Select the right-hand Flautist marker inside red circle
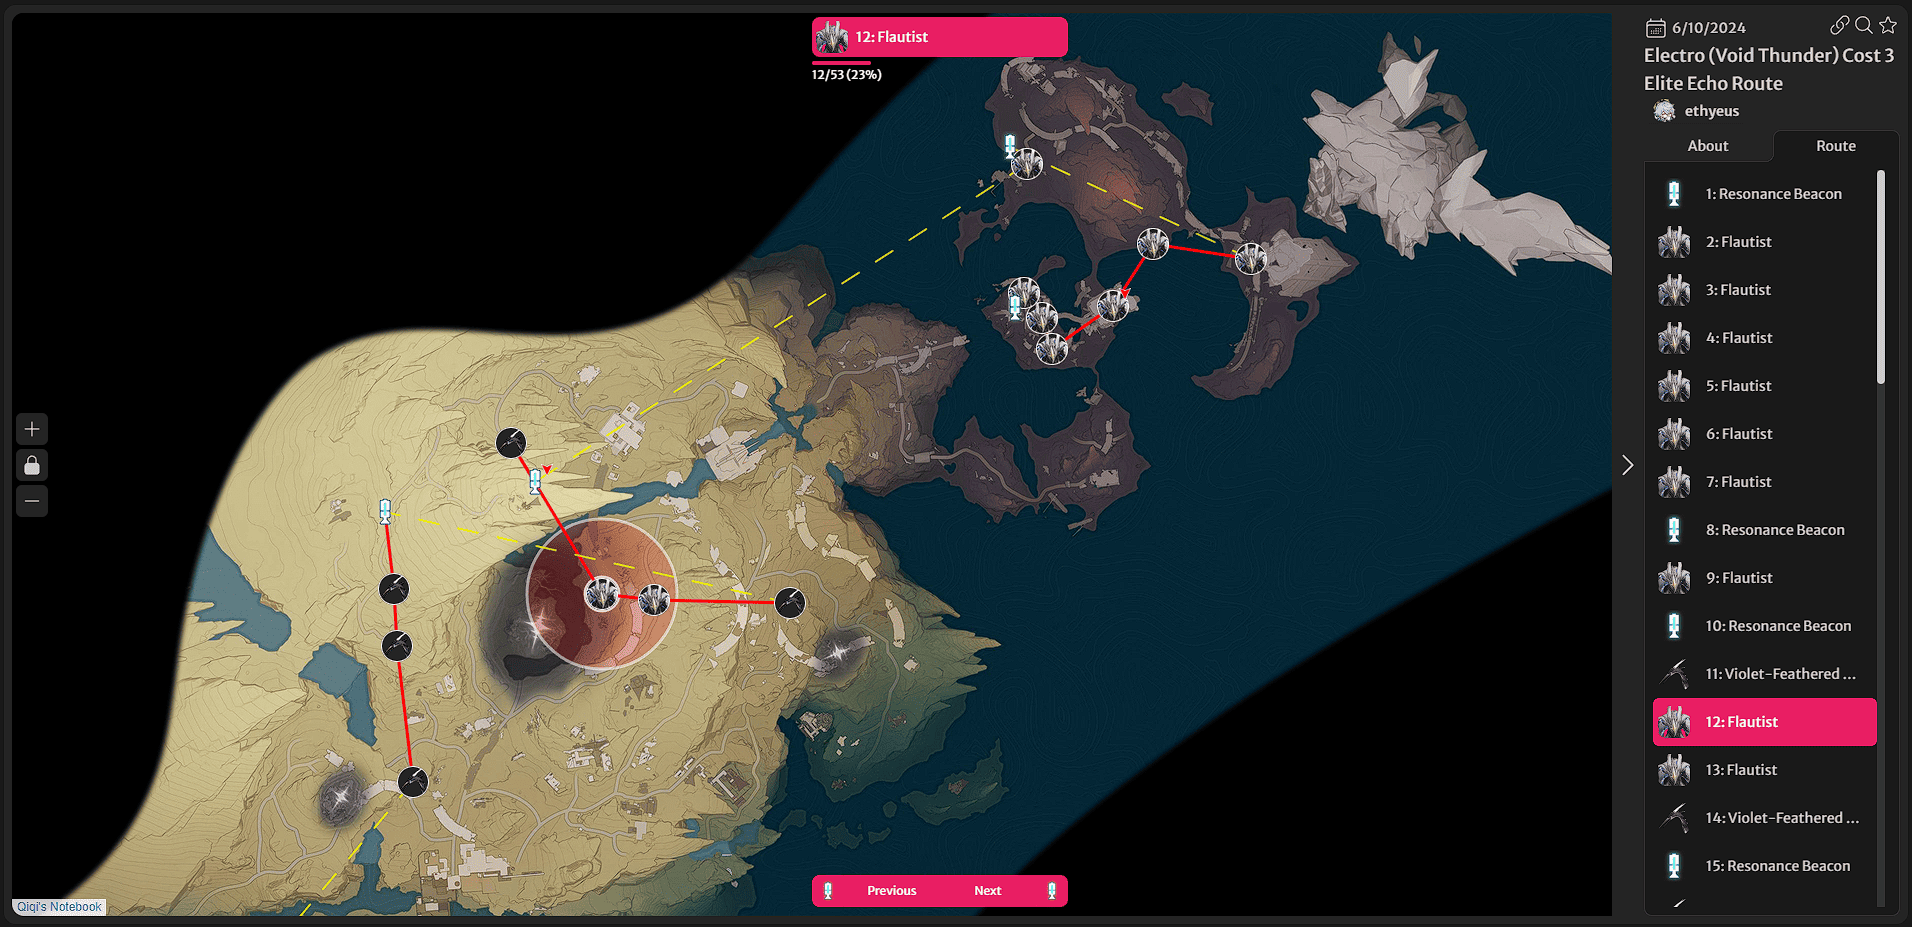Viewport: 1912px width, 927px height. point(654,600)
